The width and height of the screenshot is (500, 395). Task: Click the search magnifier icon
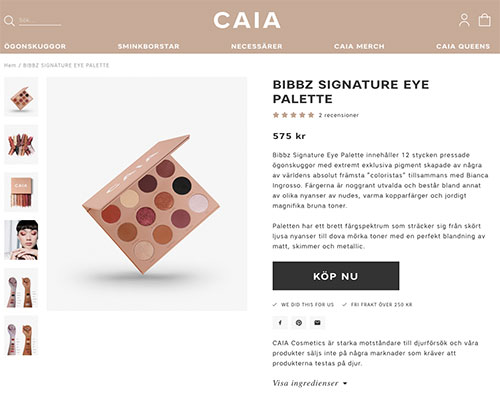pos(9,21)
